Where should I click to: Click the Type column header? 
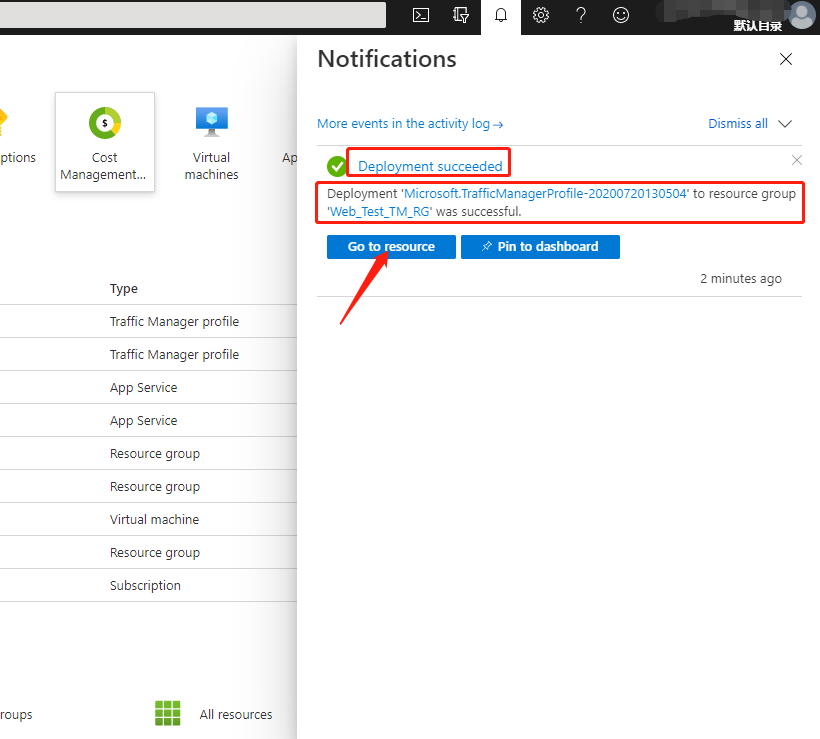[124, 289]
